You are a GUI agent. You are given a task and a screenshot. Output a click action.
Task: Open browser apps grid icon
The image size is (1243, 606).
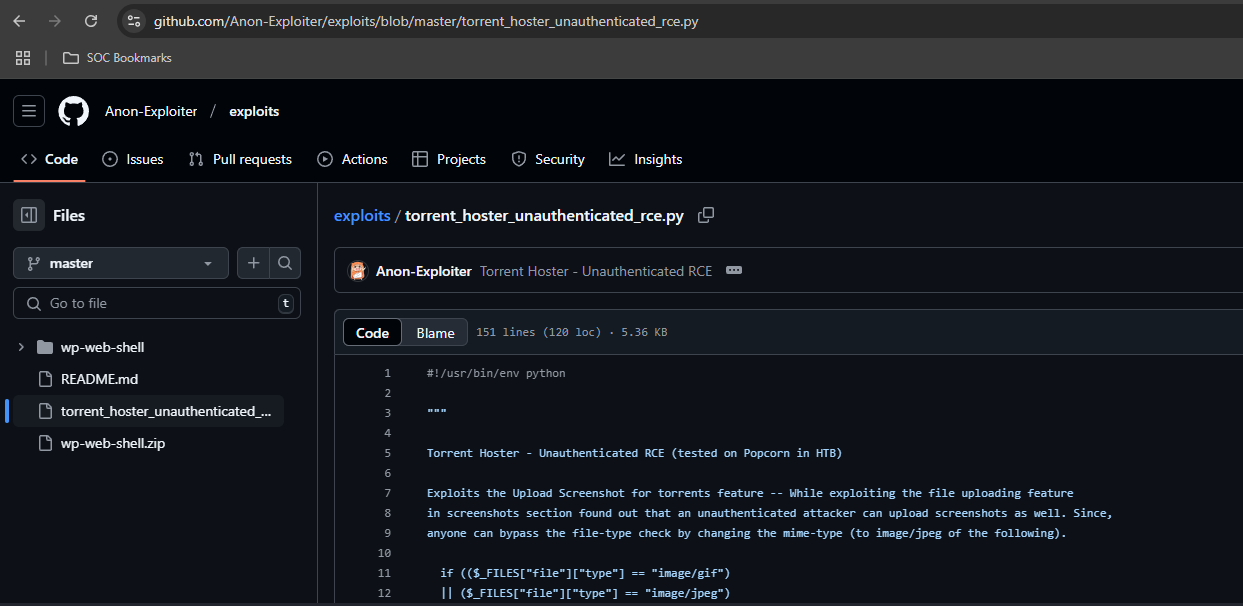[x=23, y=58]
